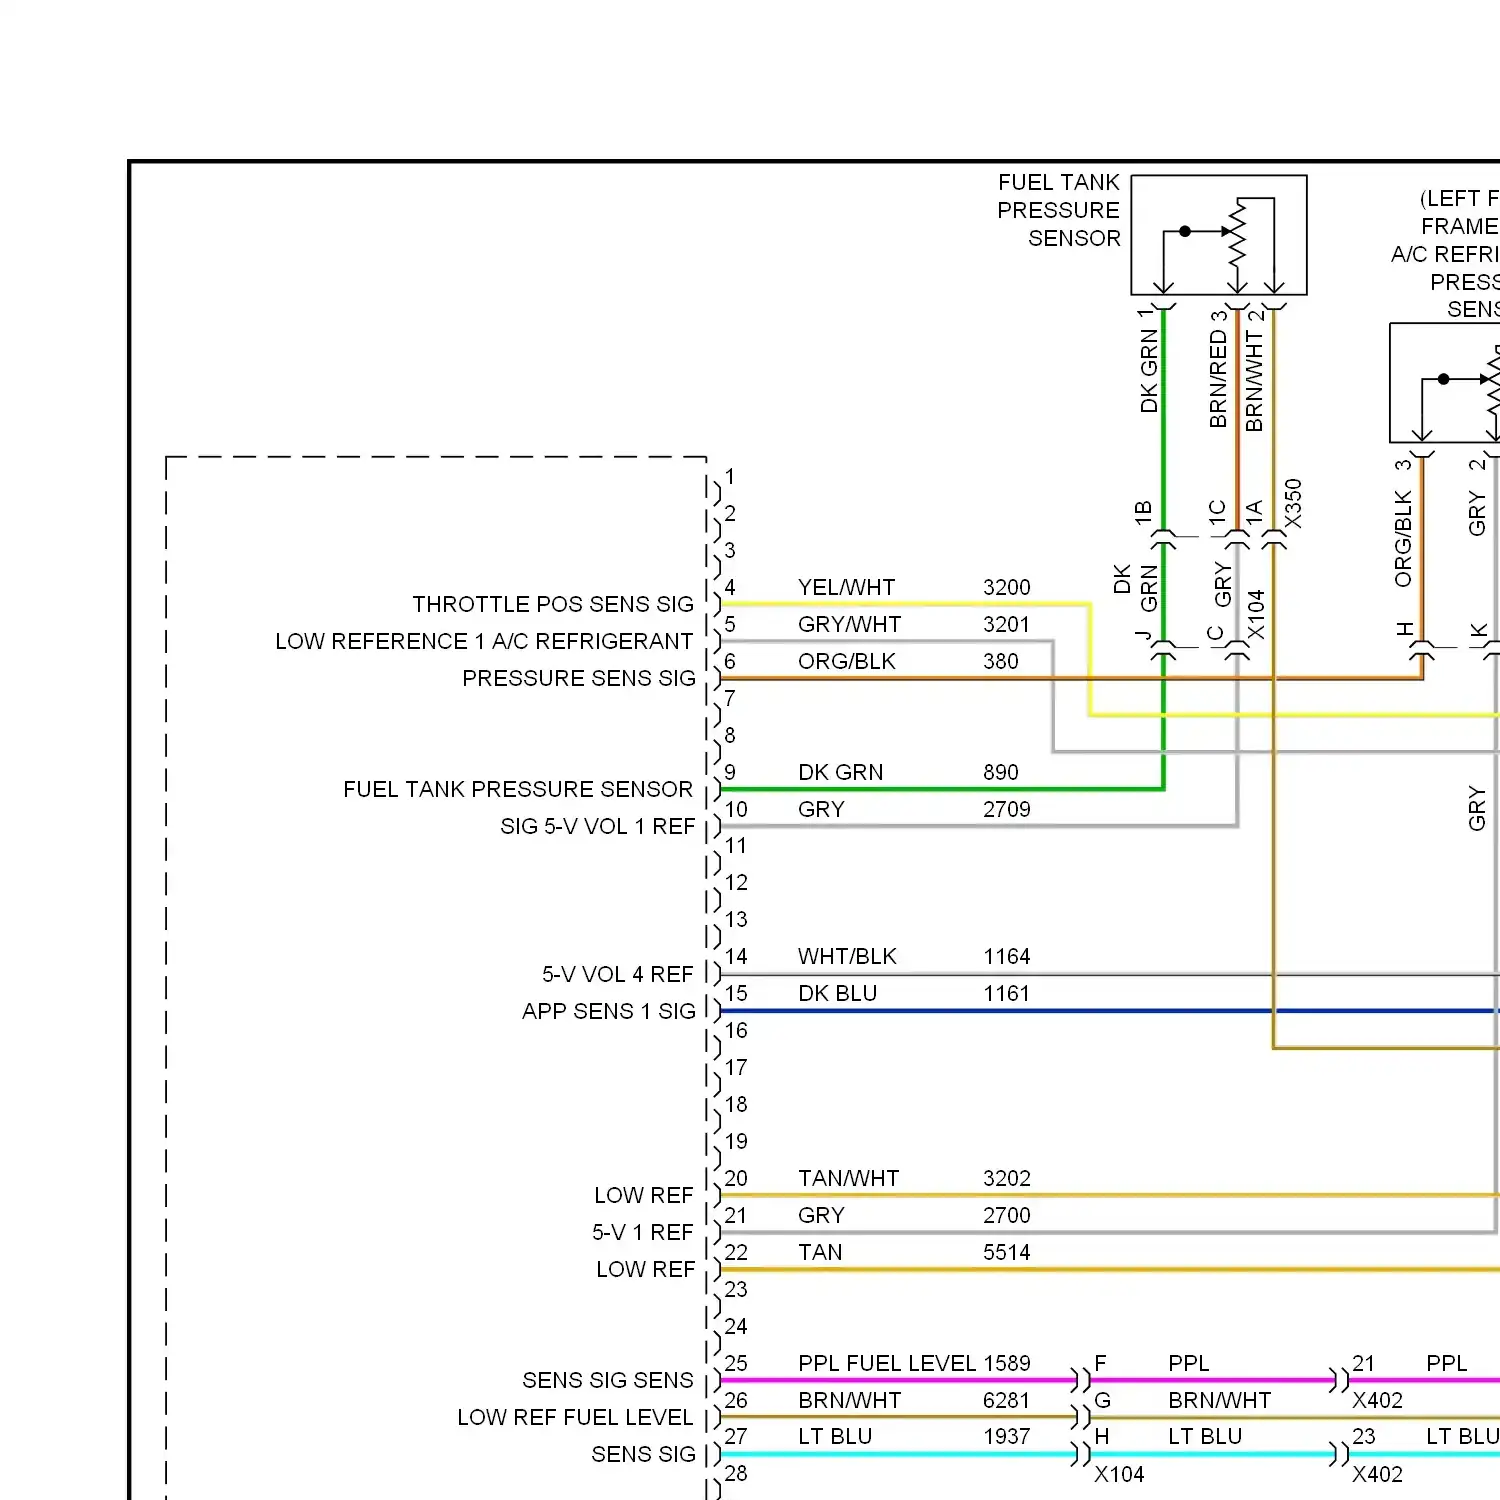Click the vertical BRN/RED 3 wire label
Image resolution: width=1500 pixels, height=1500 pixels.
pyautogui.click(x=1218, y=368)
